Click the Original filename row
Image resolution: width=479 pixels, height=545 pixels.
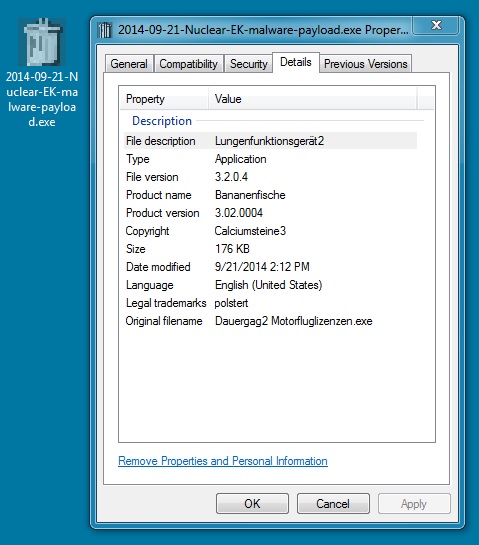pos(270,321)
